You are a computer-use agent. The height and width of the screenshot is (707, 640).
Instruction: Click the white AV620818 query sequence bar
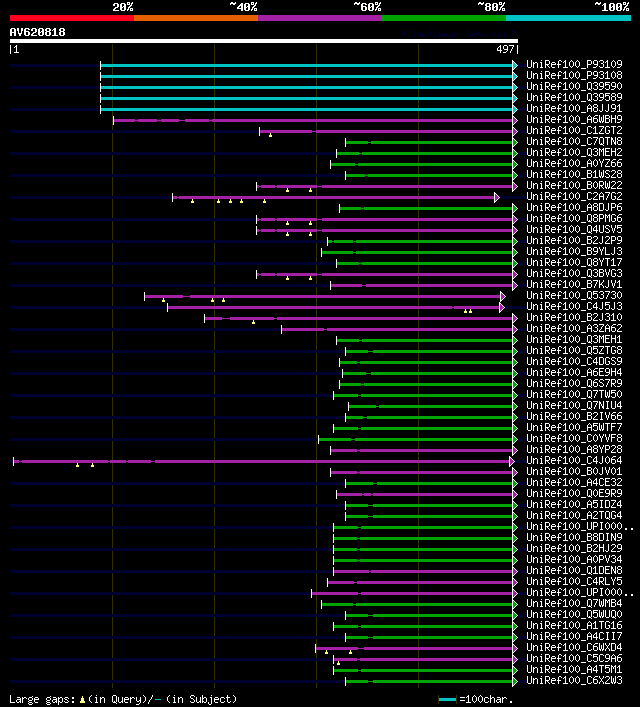coord(264,41)
